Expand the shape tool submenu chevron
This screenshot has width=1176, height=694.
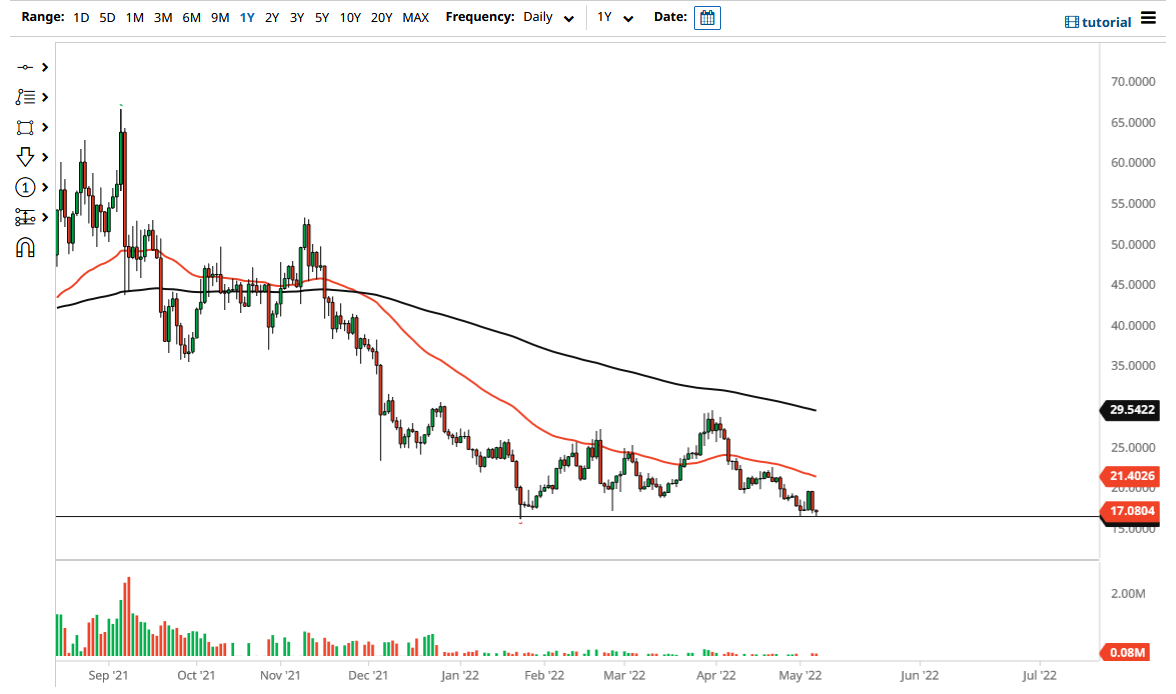43,127
